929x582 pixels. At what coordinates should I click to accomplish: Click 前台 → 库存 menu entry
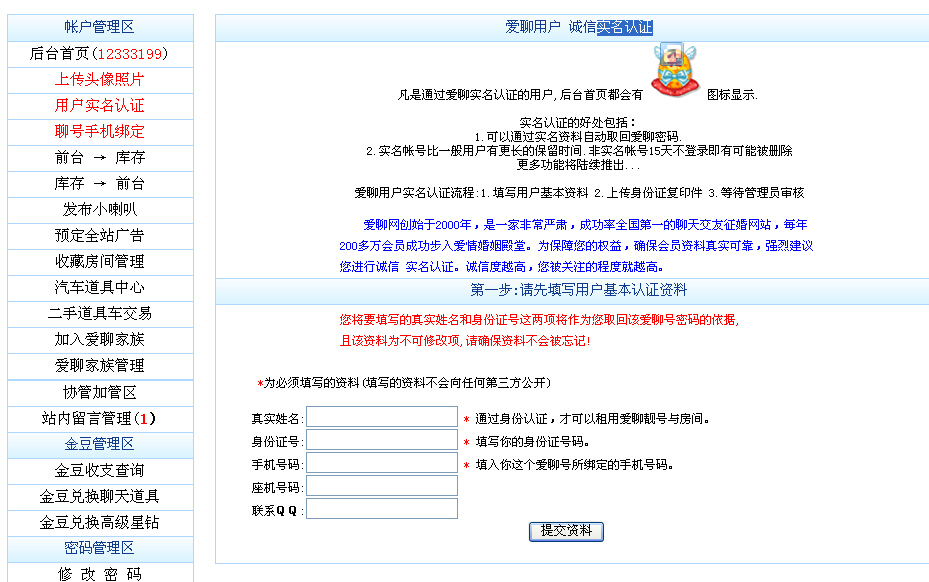click(99, 158)
